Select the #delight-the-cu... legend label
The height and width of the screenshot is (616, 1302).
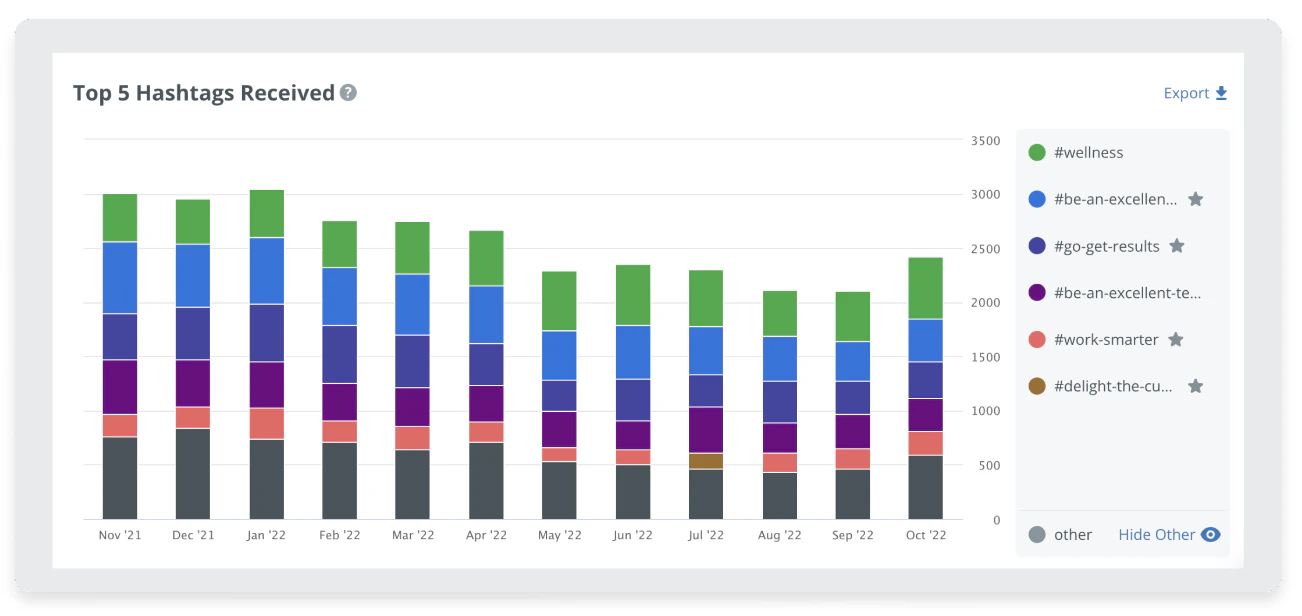click(1114, 386)
